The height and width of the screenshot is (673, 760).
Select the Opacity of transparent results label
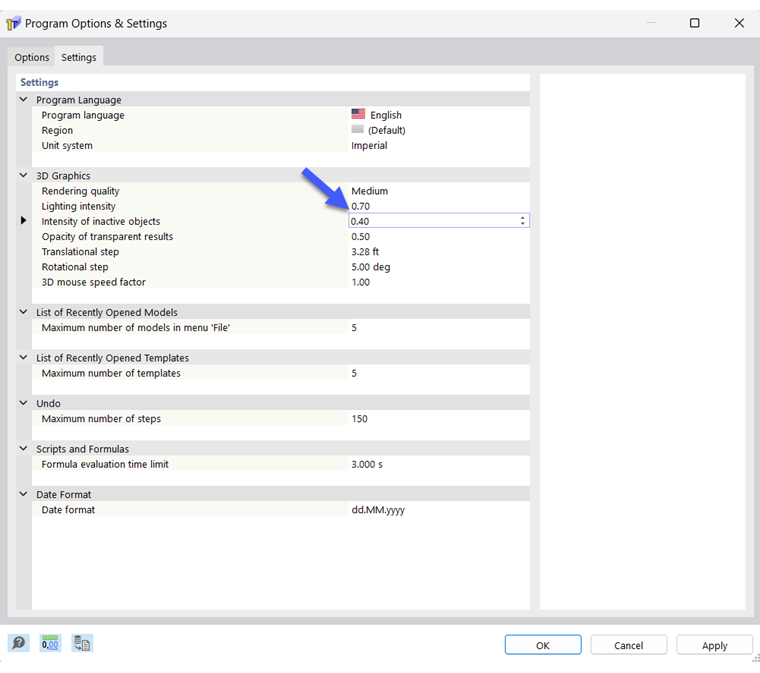click(x=107, y=236)
